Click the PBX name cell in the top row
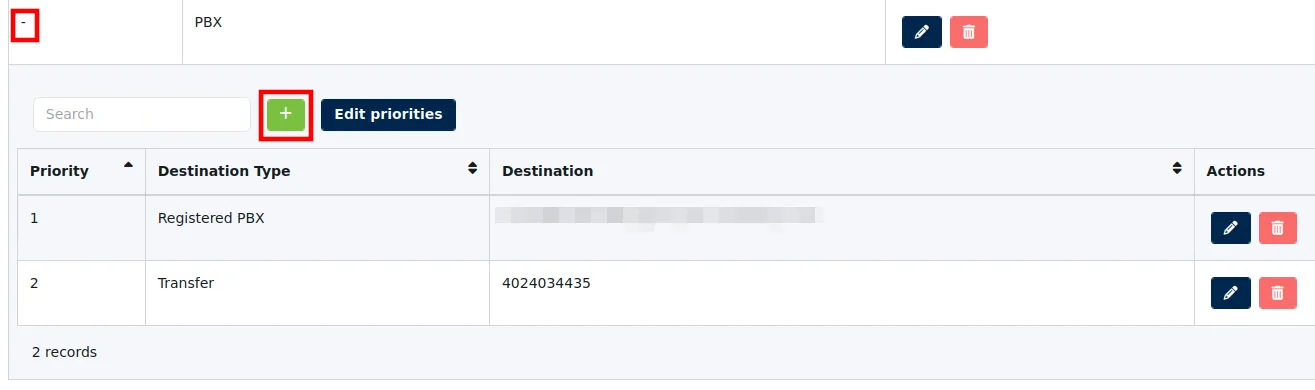This screenshot has height=390, width=1315. point(534,32)
